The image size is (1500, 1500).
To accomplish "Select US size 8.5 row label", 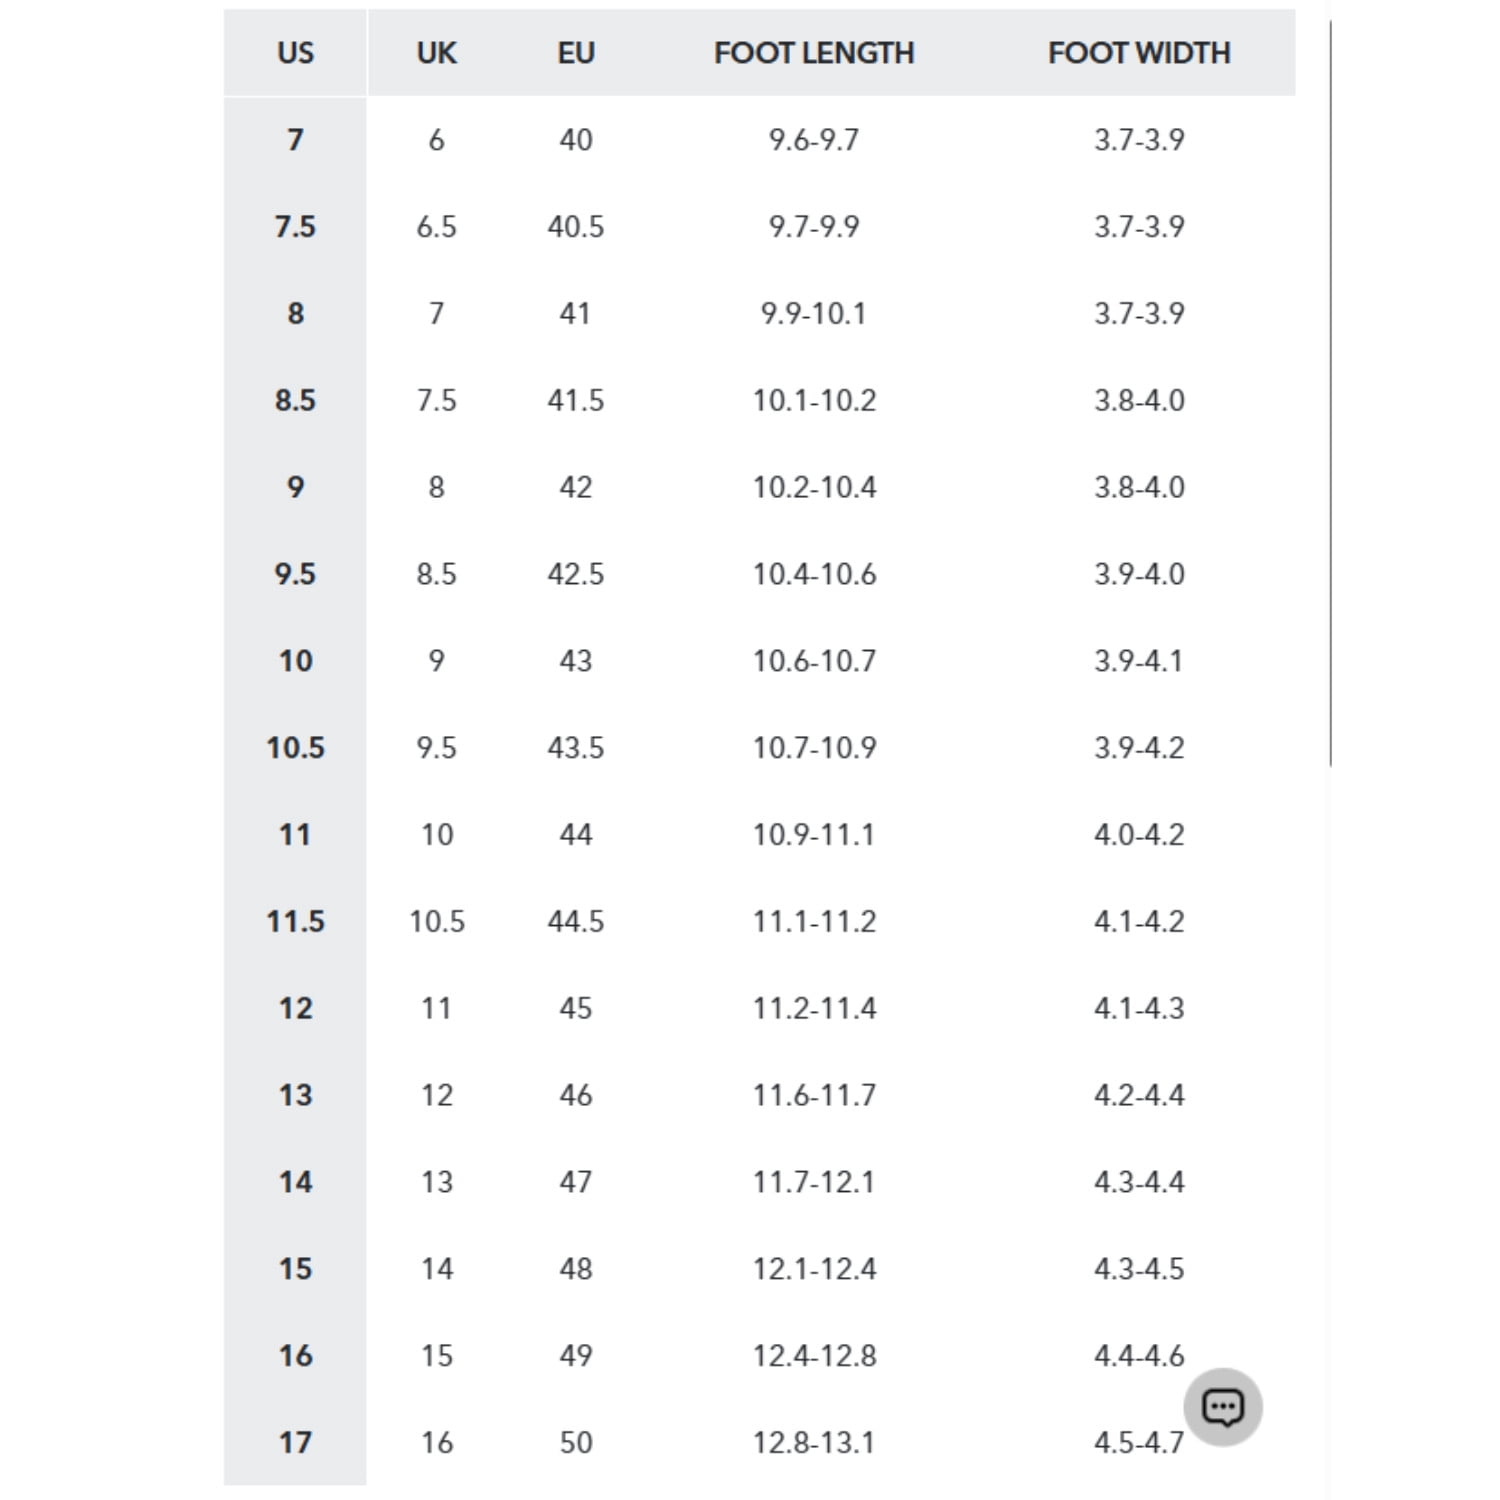I will coord(295,400).
